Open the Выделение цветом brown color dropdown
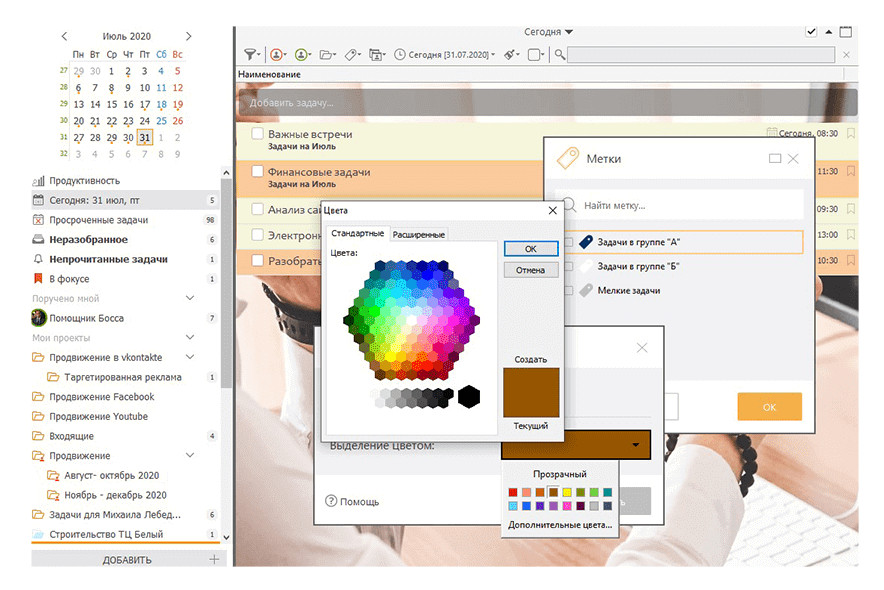Screen dimensions: 884x590 (576, 445)
